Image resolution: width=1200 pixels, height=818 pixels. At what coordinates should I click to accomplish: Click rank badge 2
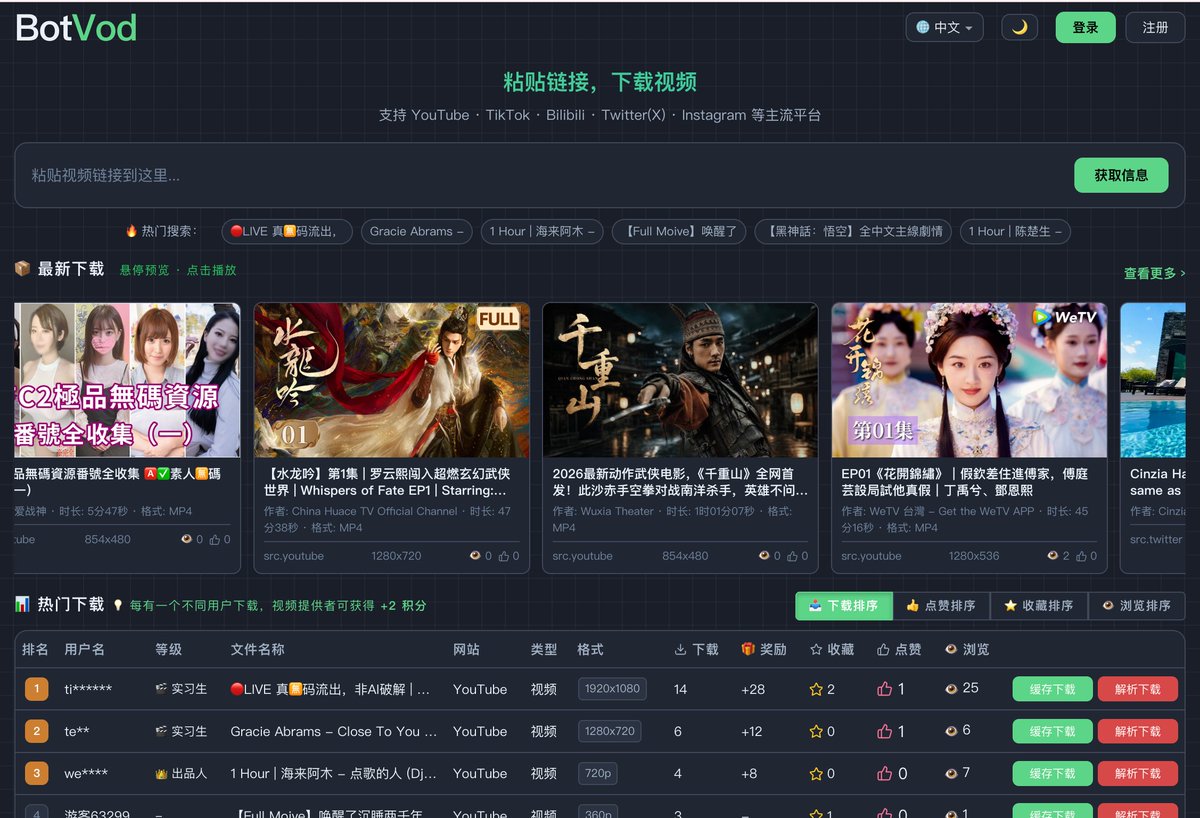37,731
